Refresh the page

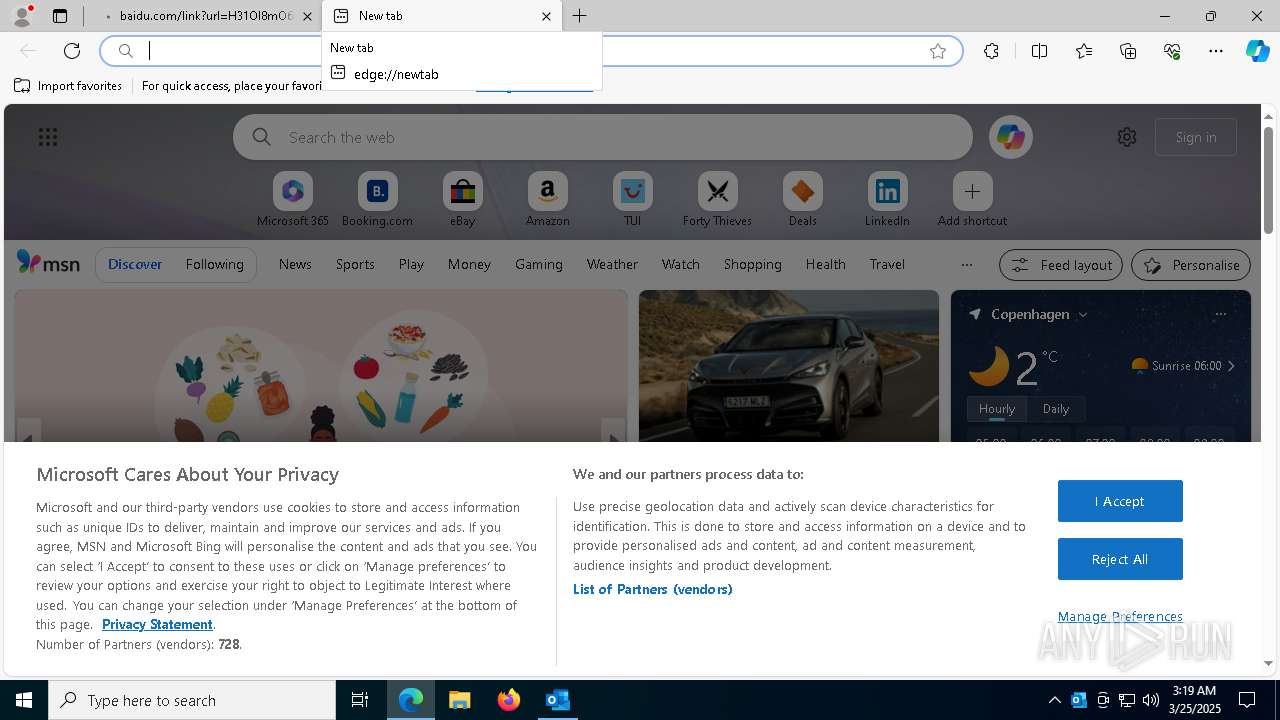(x=72, y=51)
